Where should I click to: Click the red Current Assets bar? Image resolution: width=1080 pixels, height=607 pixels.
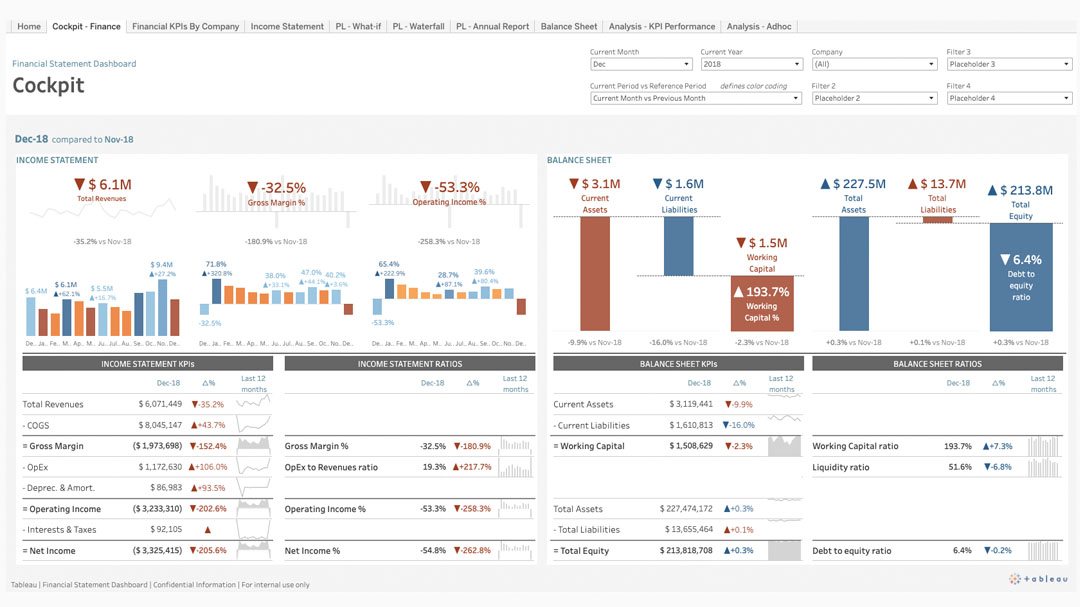pos(594,273)
